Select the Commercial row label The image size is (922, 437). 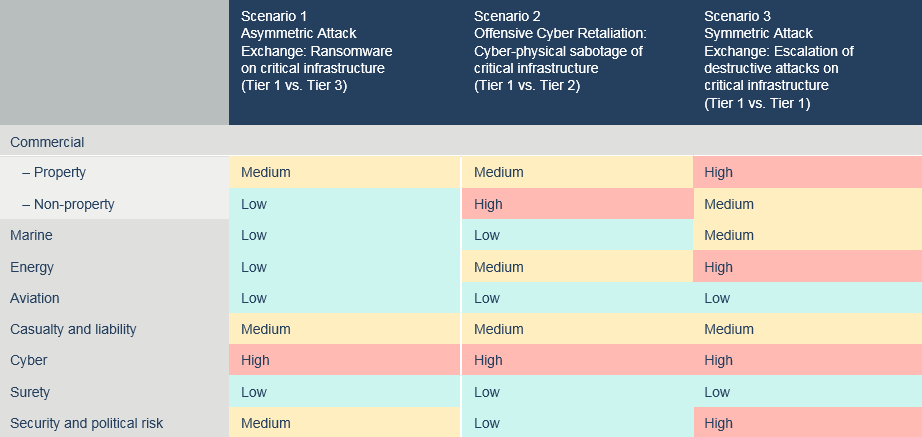pyautogui.click(x=47, y=142)
